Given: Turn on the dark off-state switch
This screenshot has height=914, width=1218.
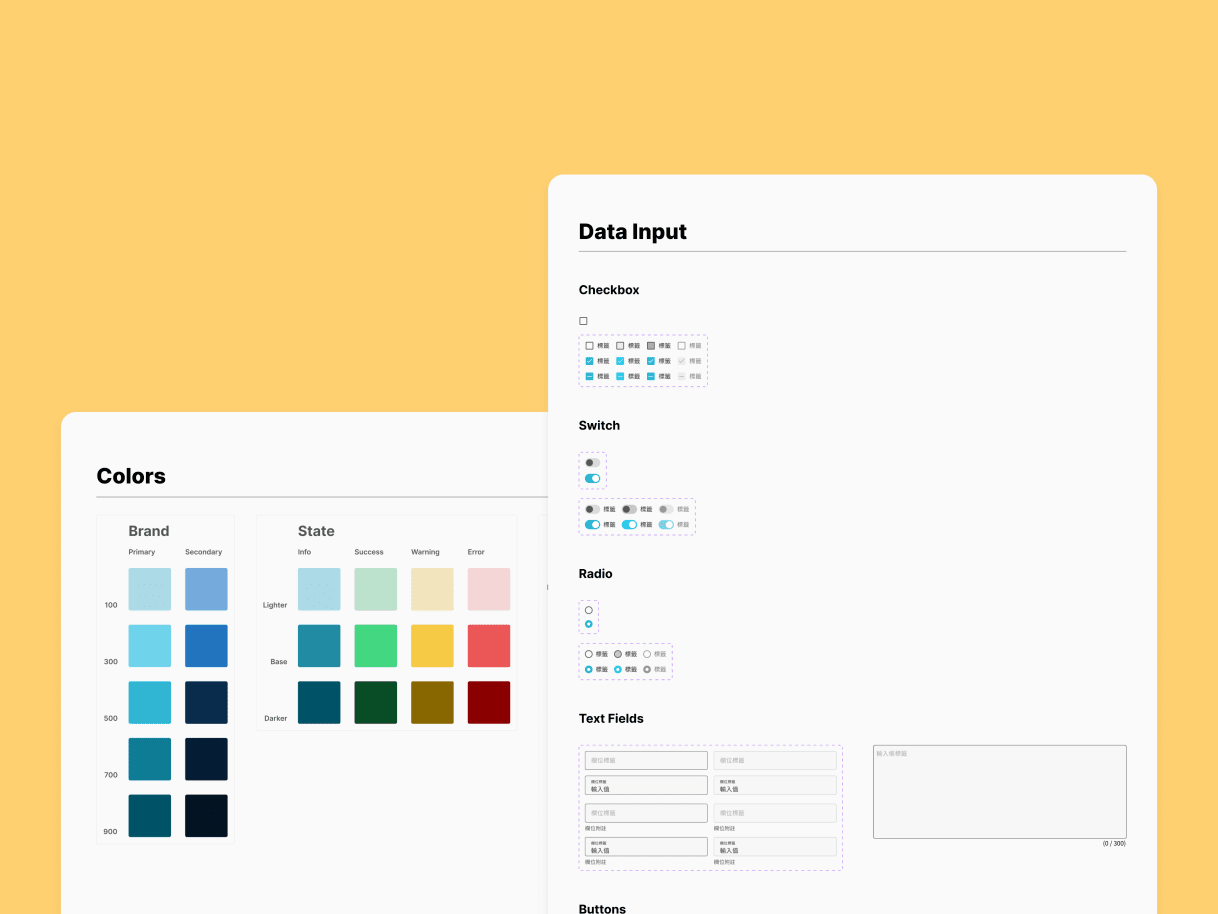Looking at the screenshot, I should pos(590,463).
